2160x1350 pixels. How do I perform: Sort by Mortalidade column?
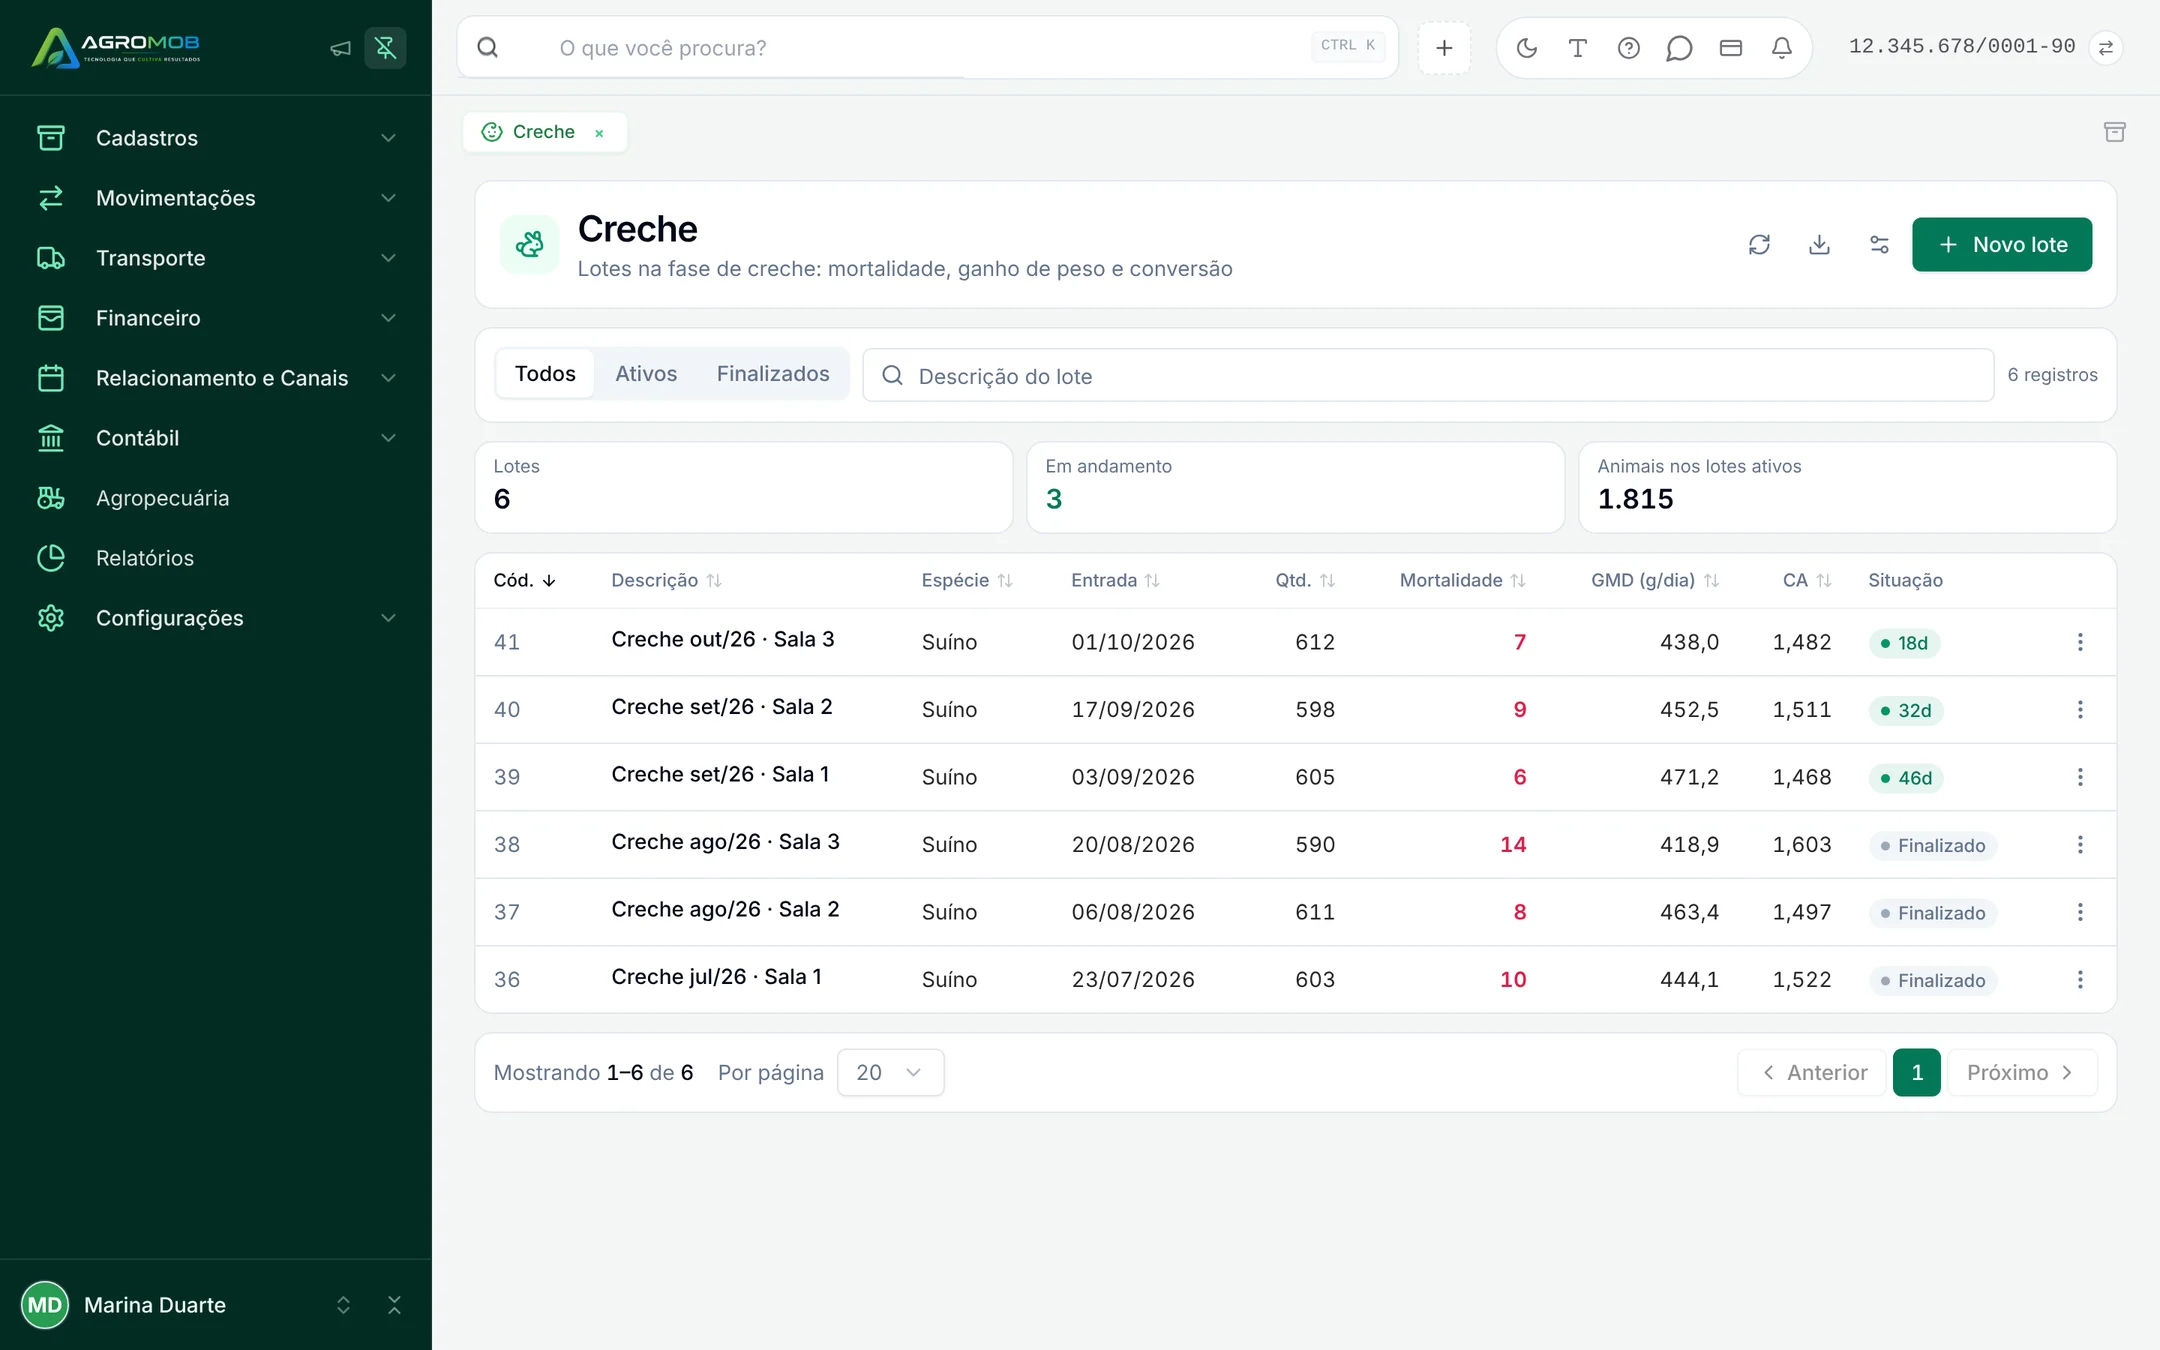point(1462,580)
